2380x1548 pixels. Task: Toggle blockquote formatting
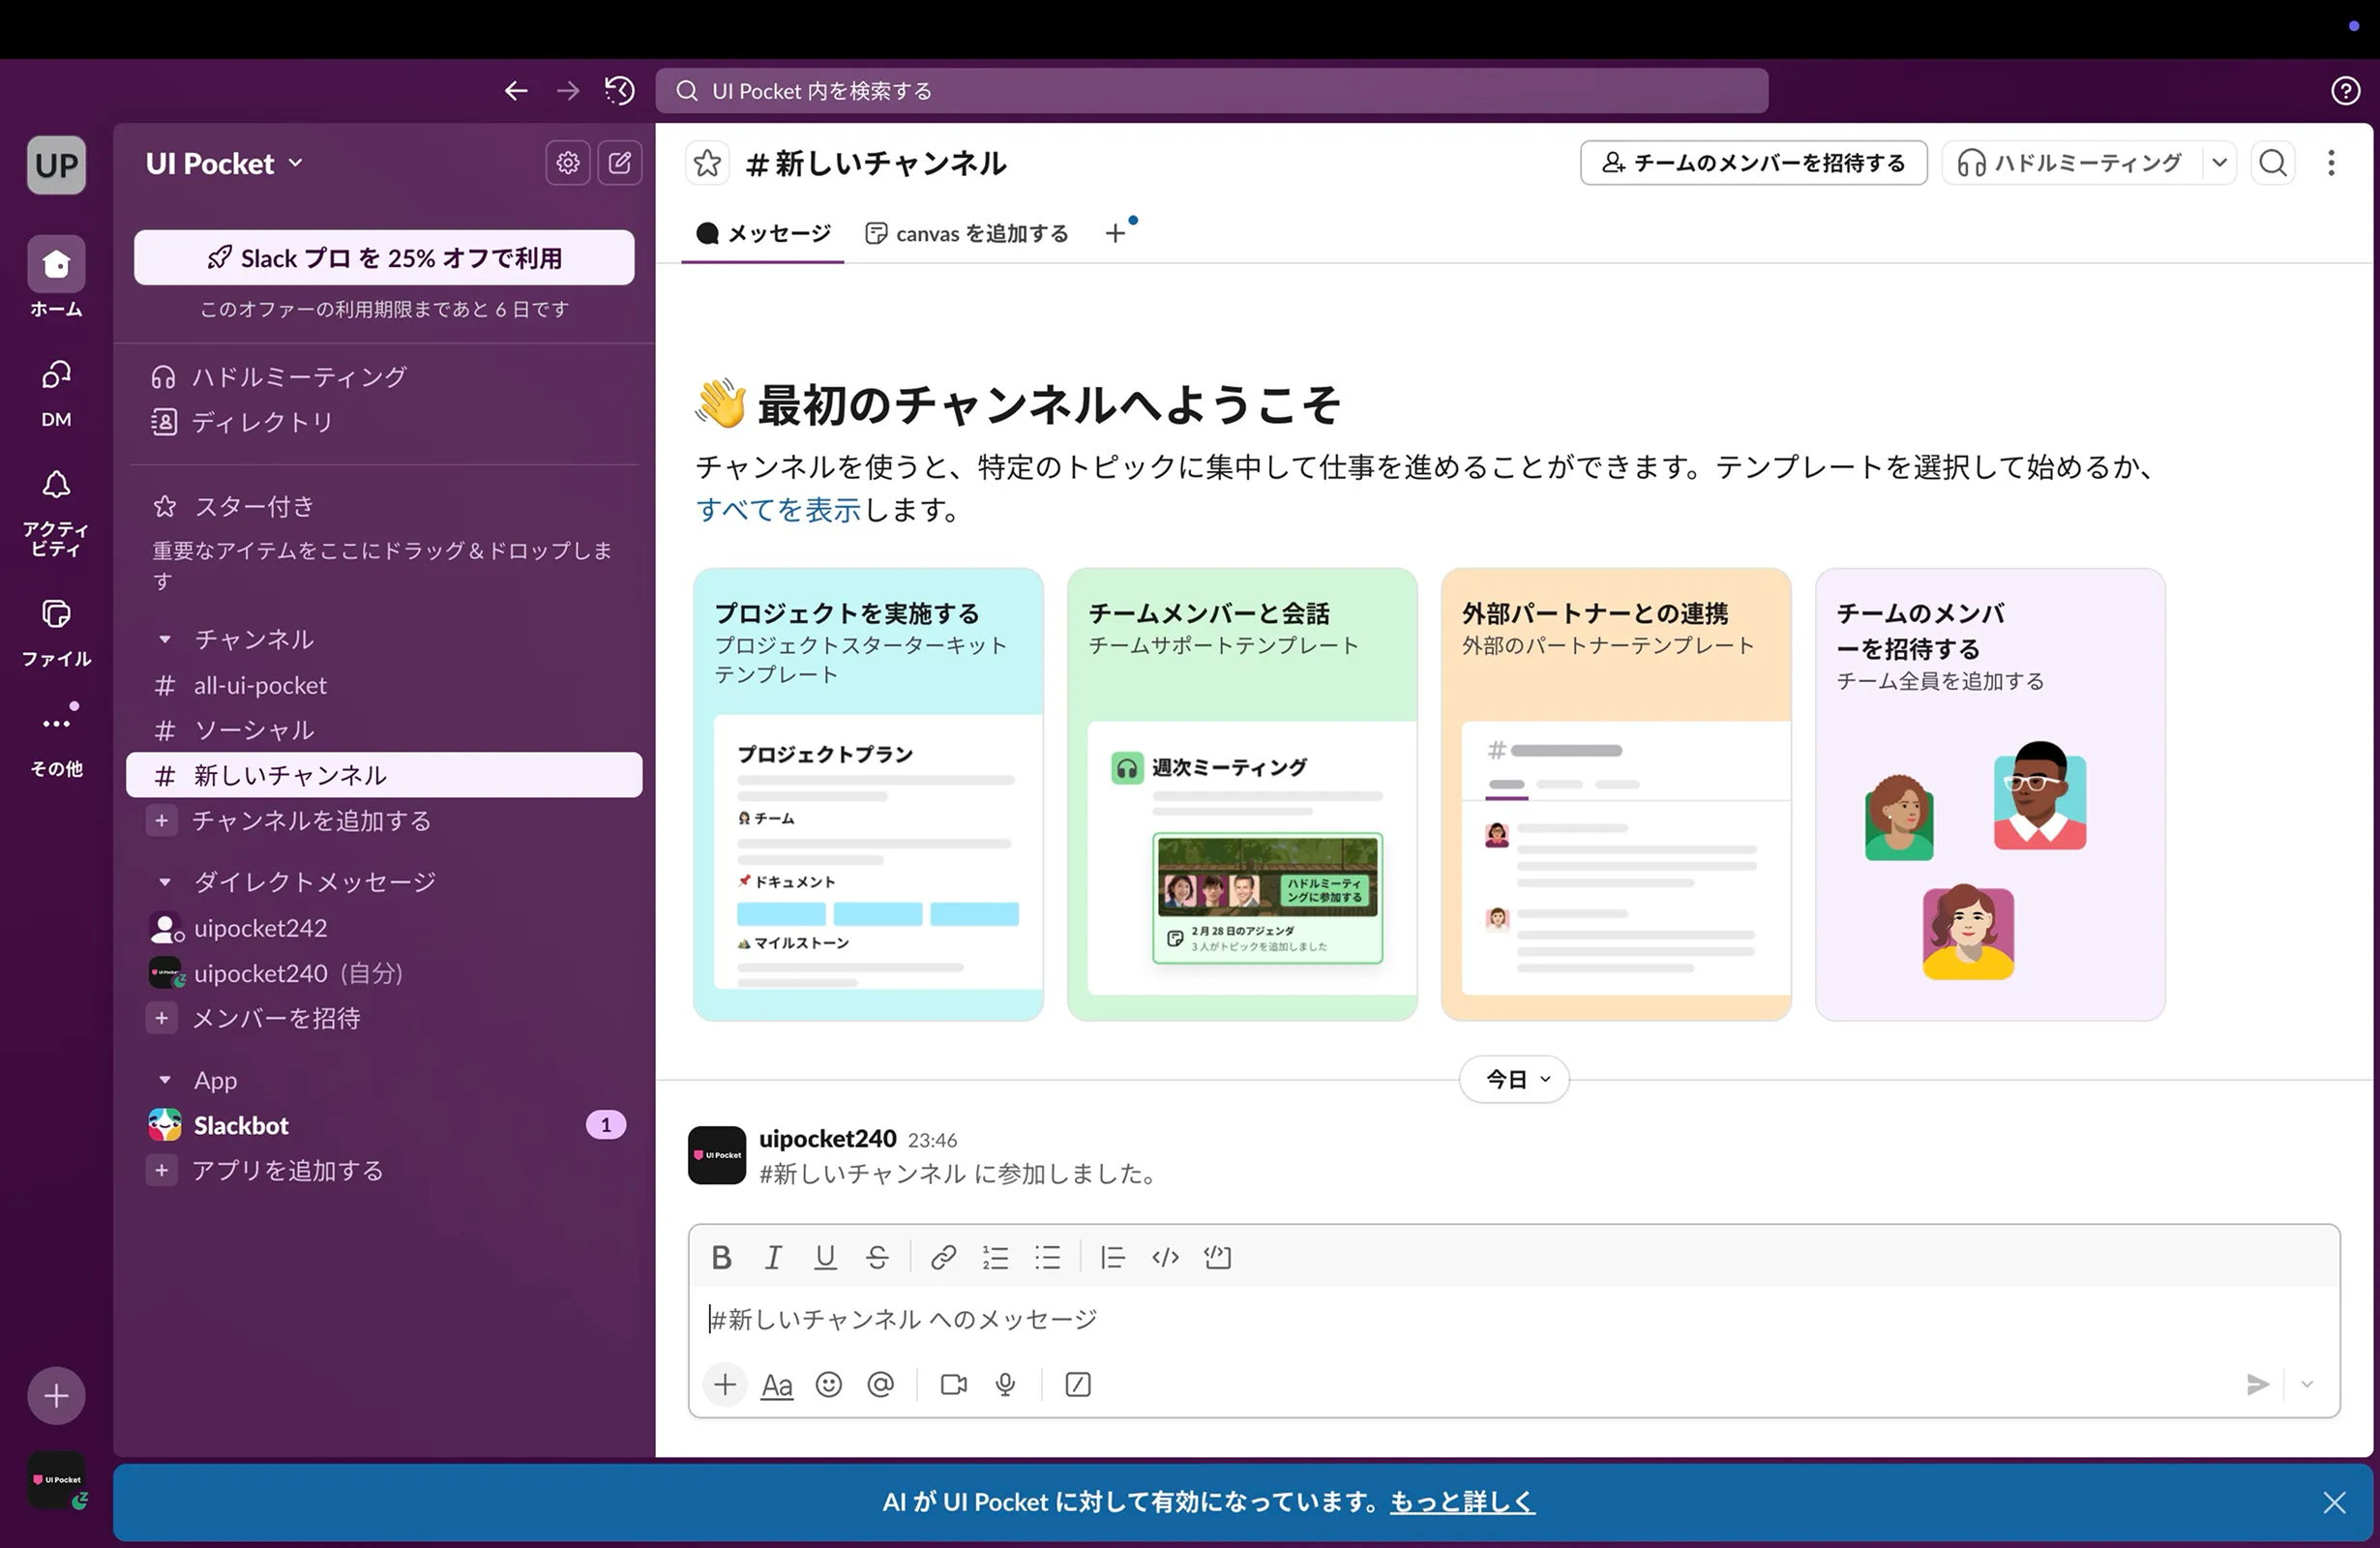(1113, 1257)
